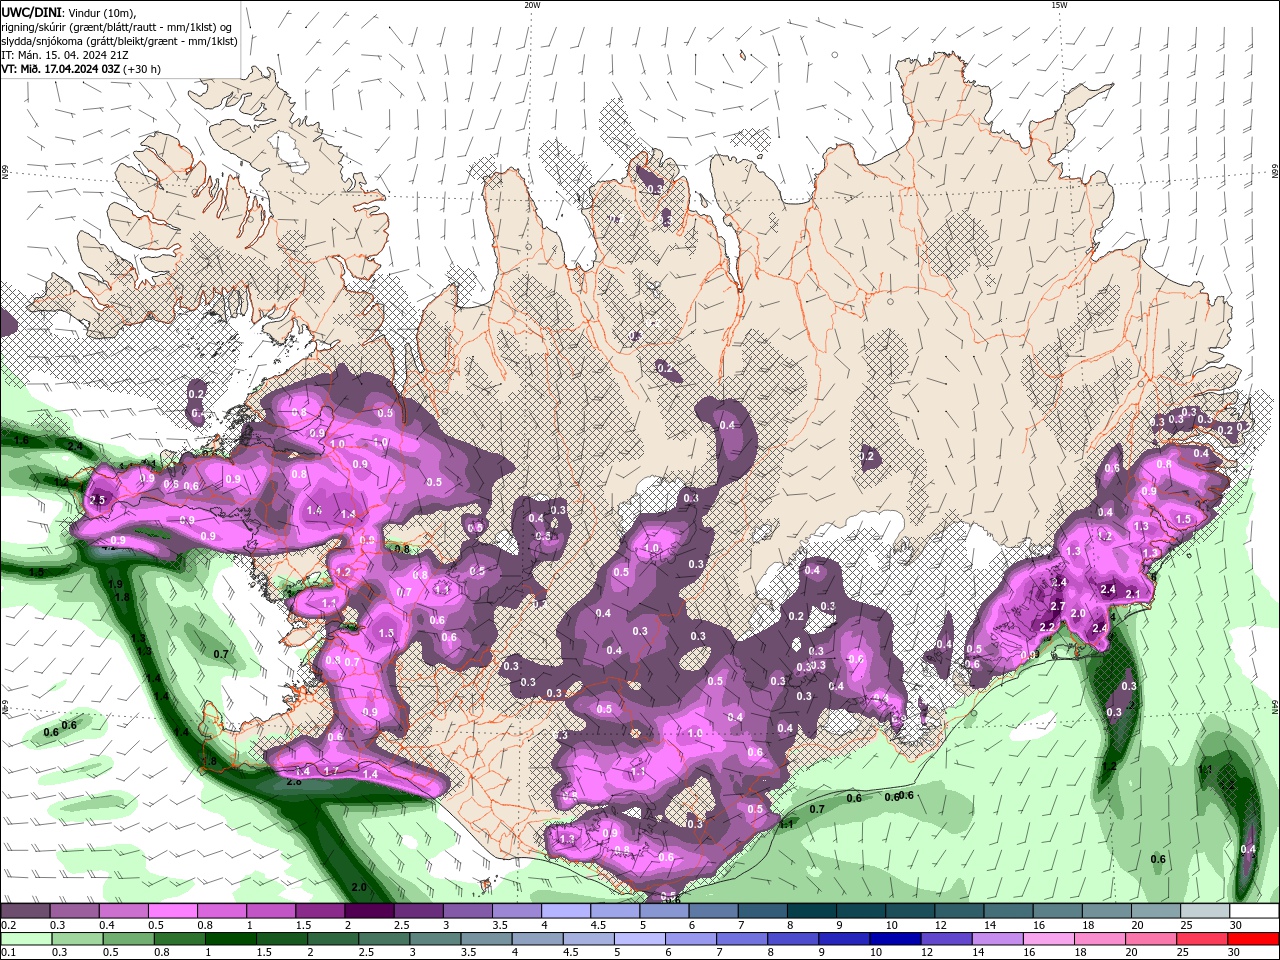
Task: Click the white '2.0' value in the east snowfall
Action: point(1078,614)
